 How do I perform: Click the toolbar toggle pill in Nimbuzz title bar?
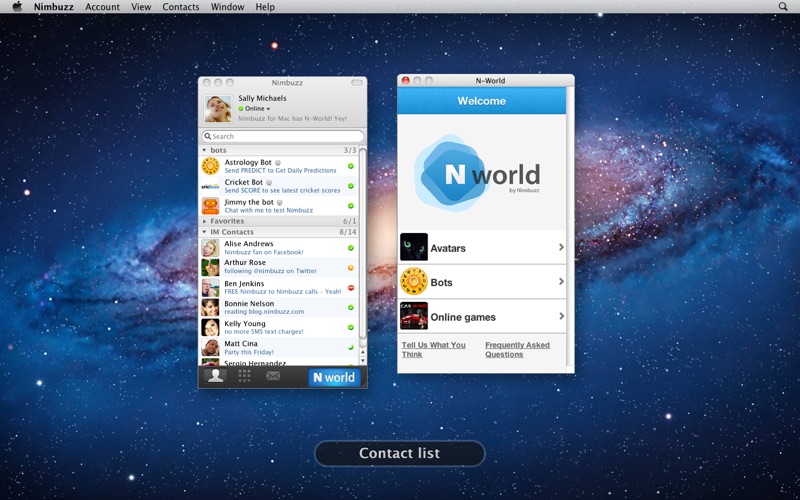(357, 82)
